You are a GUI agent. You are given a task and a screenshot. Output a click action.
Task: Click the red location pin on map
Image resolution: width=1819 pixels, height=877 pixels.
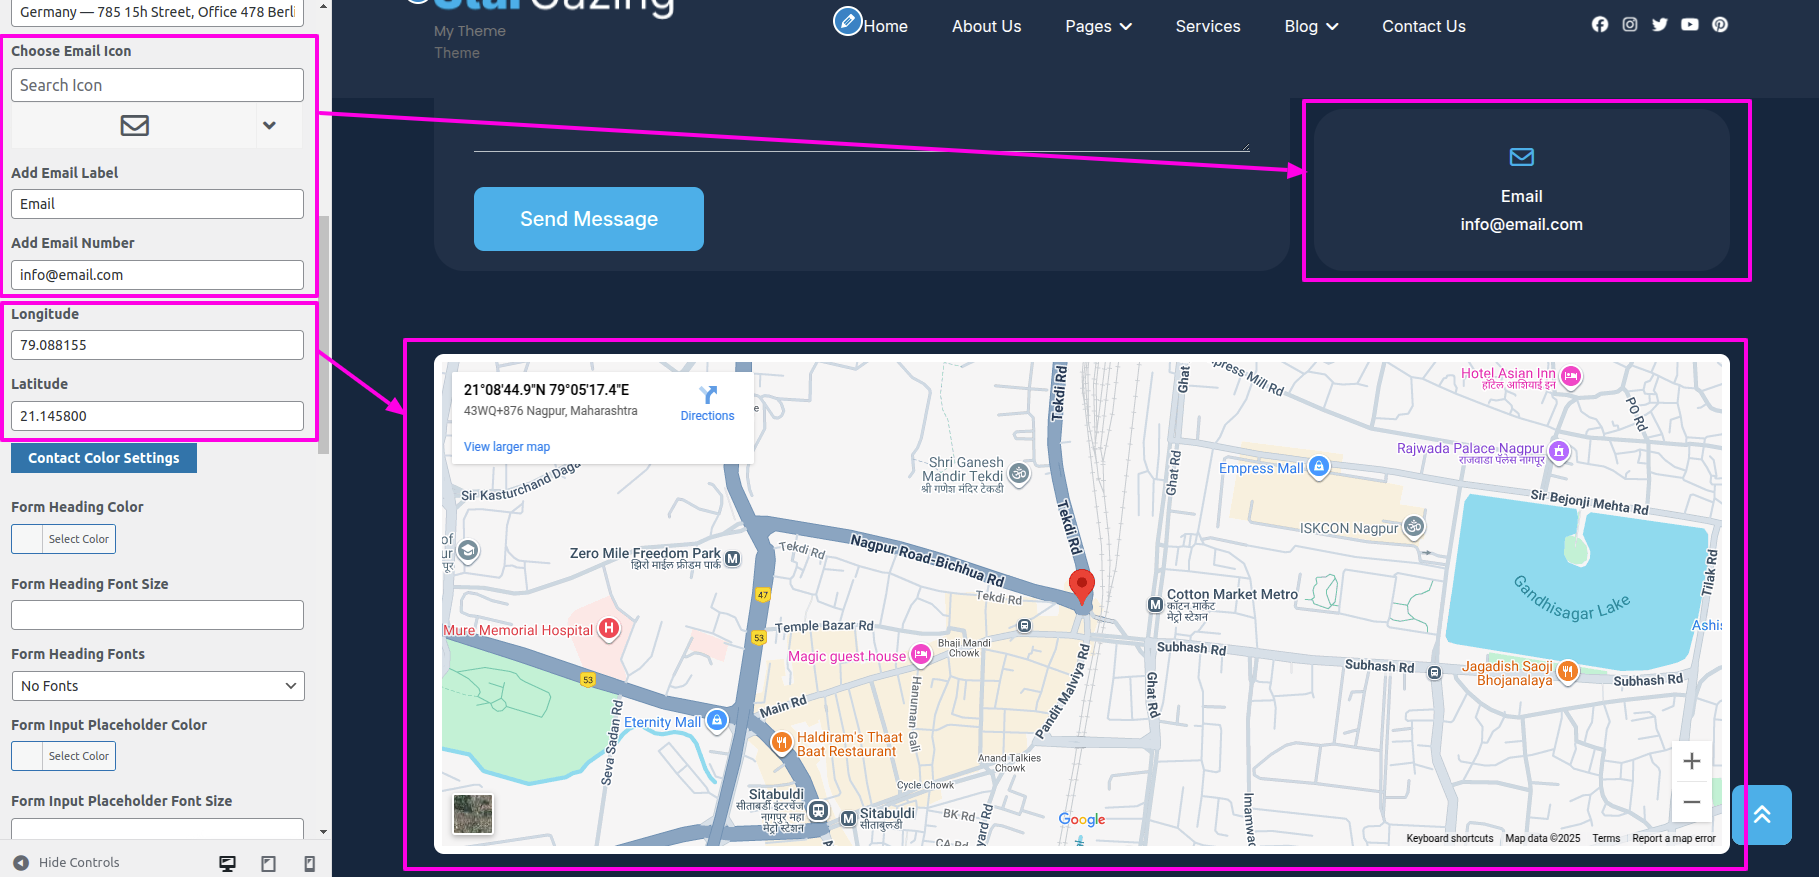[x=1082, y=586]
